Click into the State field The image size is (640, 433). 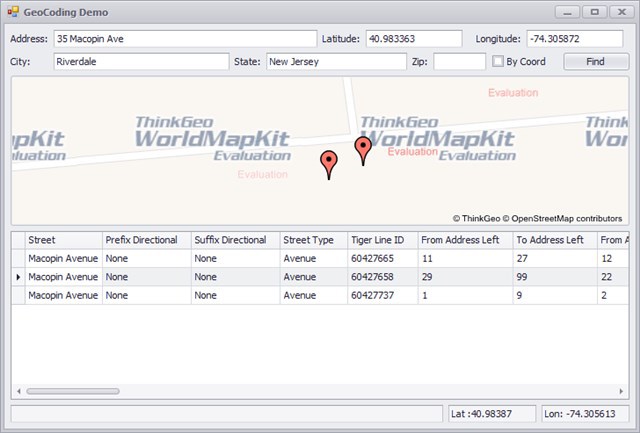click(x=336, y=62)
